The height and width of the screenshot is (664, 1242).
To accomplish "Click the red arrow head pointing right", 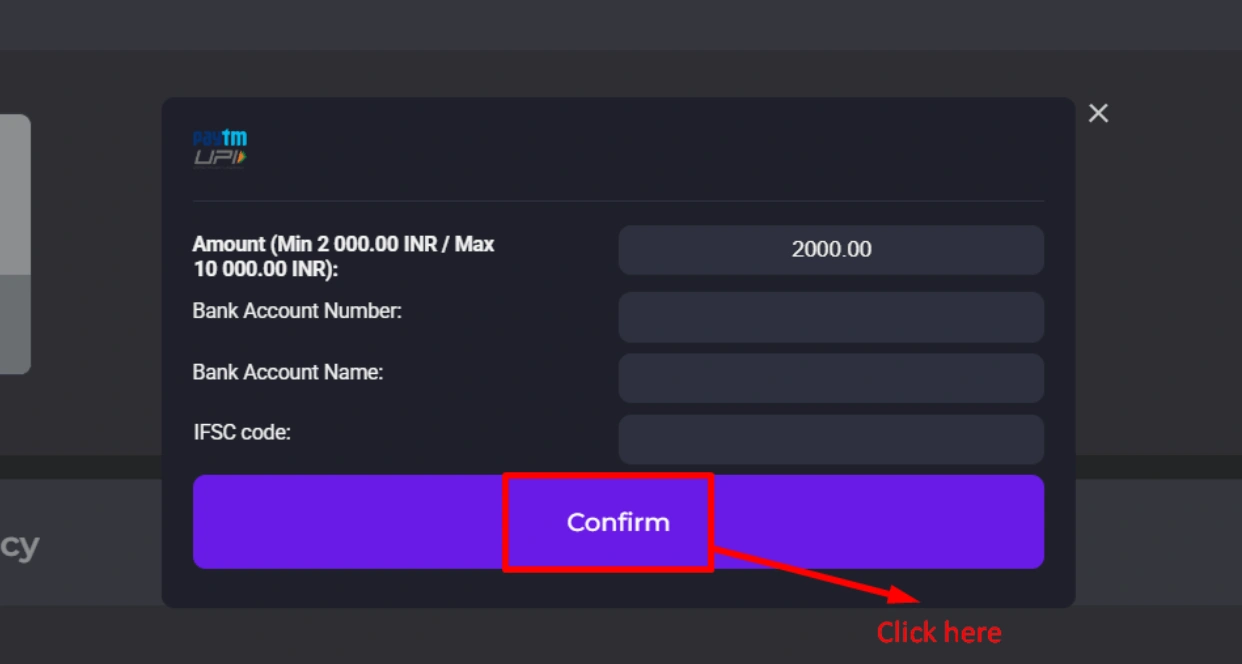I will [902, 595].
